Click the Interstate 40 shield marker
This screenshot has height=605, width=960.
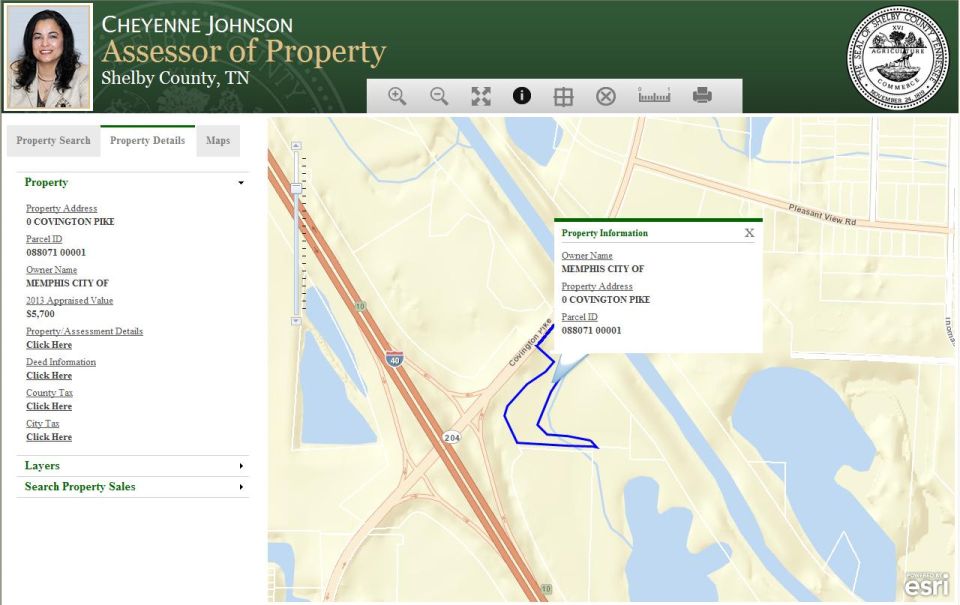(x=394, y=359)
